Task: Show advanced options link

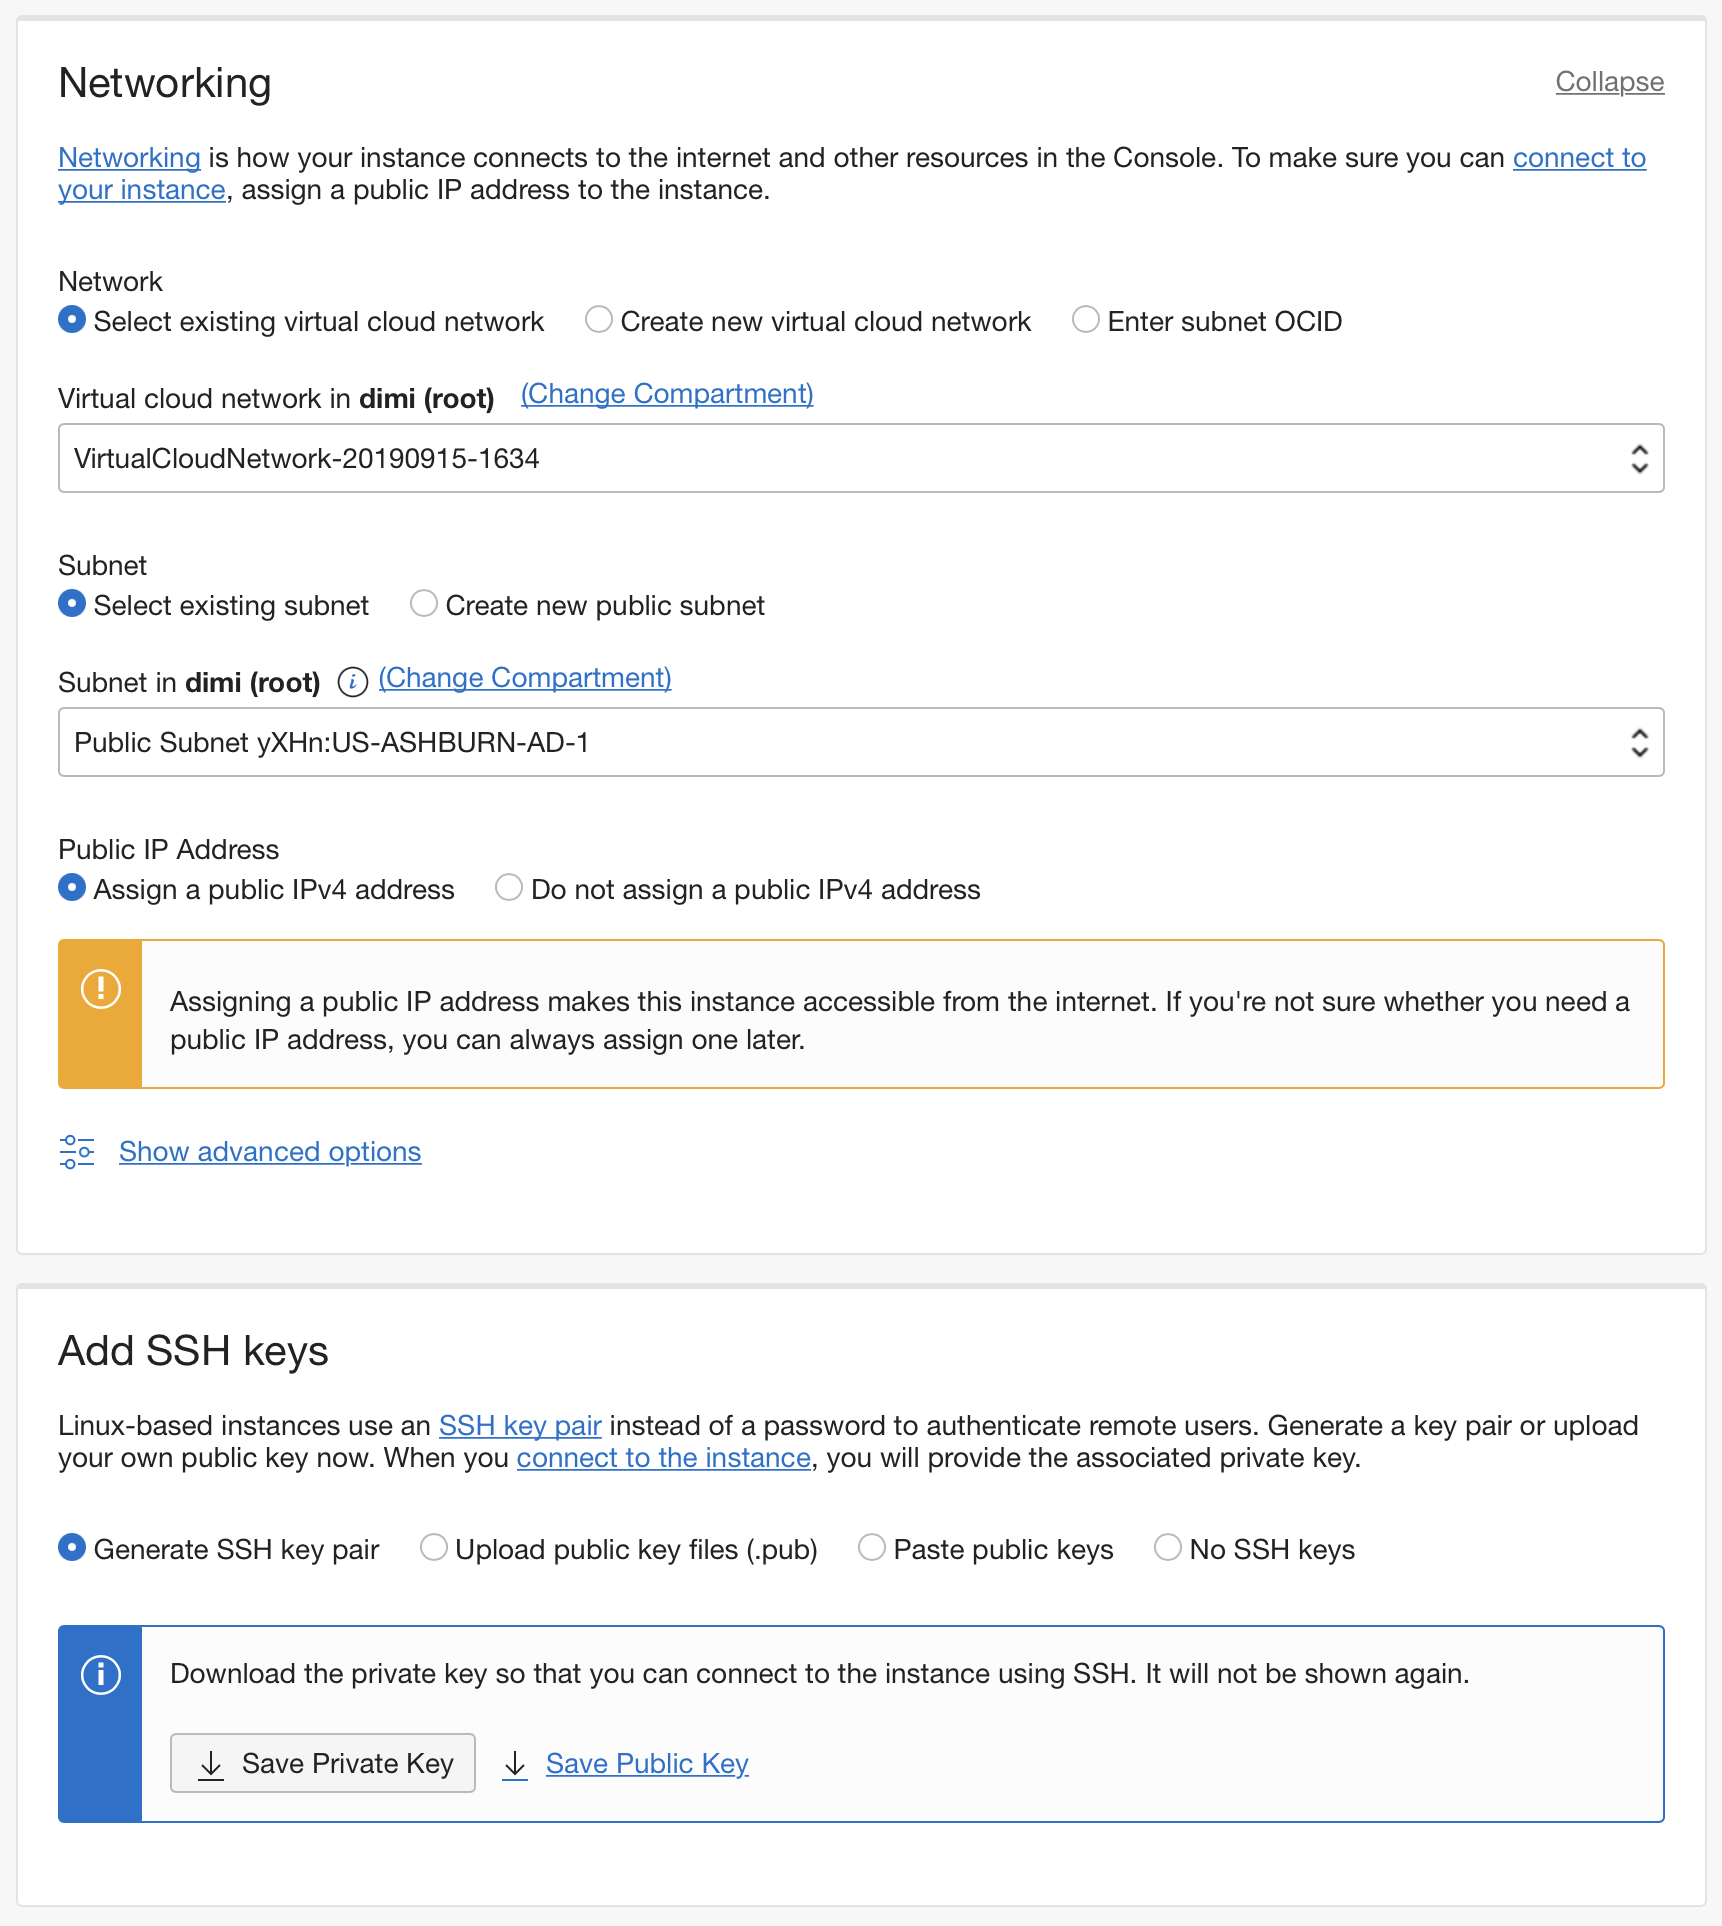Action: [x=270, y=1152]
